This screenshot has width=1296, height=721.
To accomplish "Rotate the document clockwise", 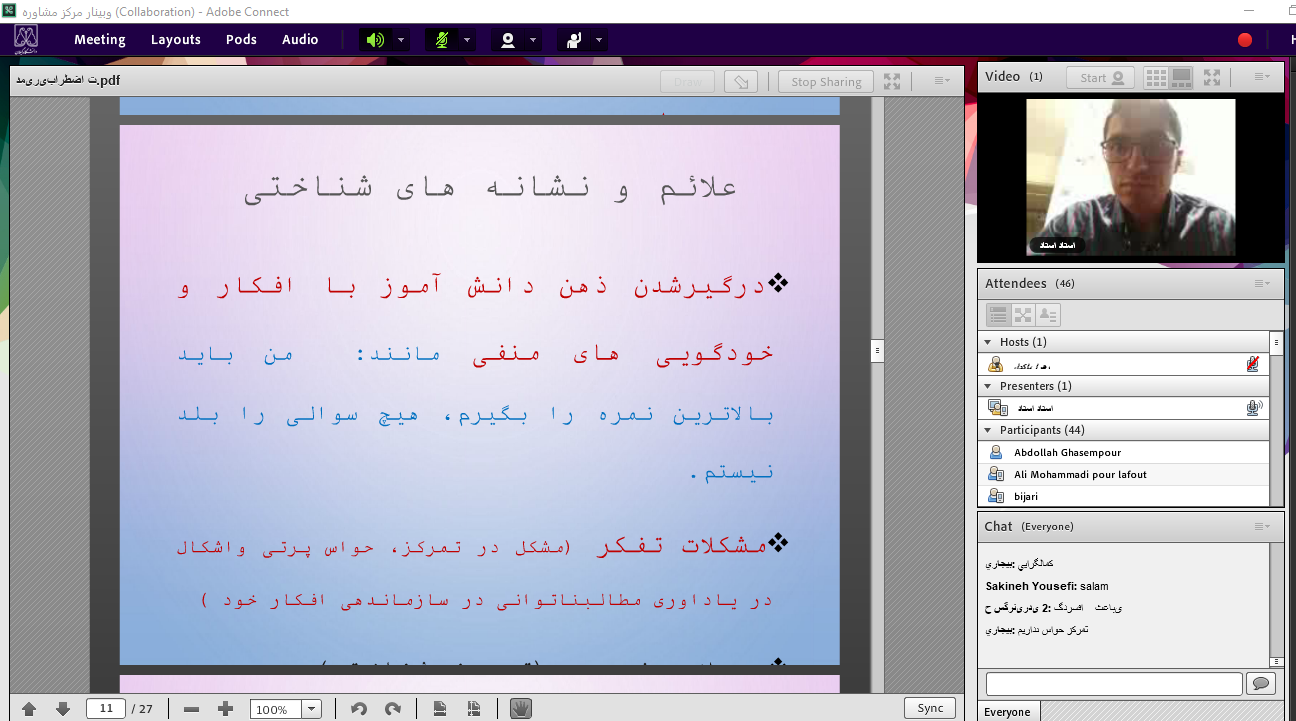I will tap(393, 709).
